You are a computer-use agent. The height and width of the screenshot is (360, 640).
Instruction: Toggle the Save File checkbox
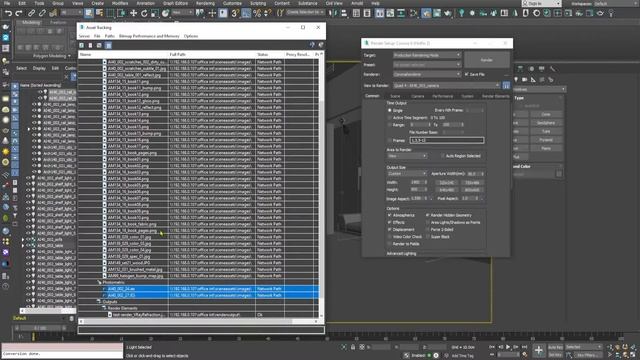[x=467, y=74]
